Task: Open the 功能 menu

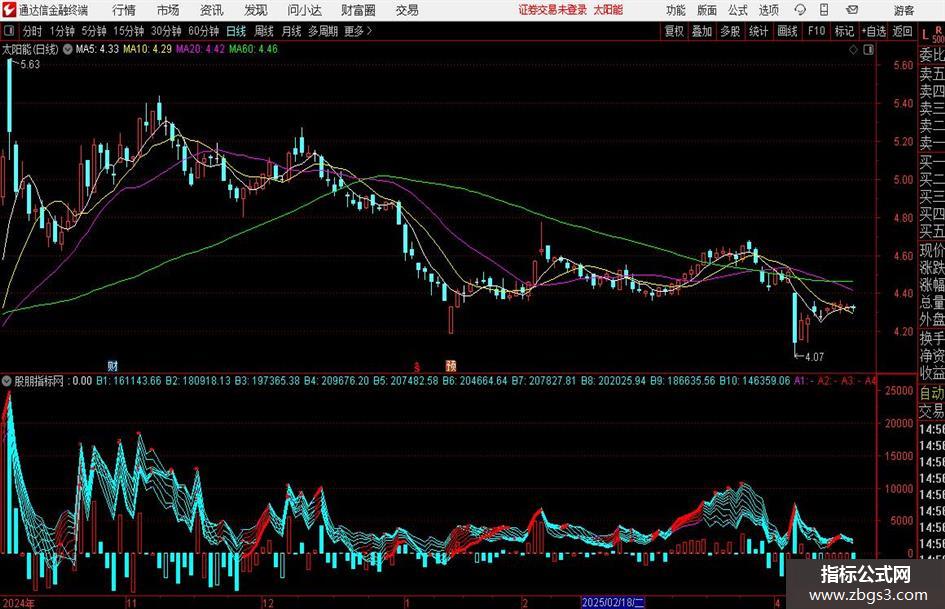Action: pos(676,10)
